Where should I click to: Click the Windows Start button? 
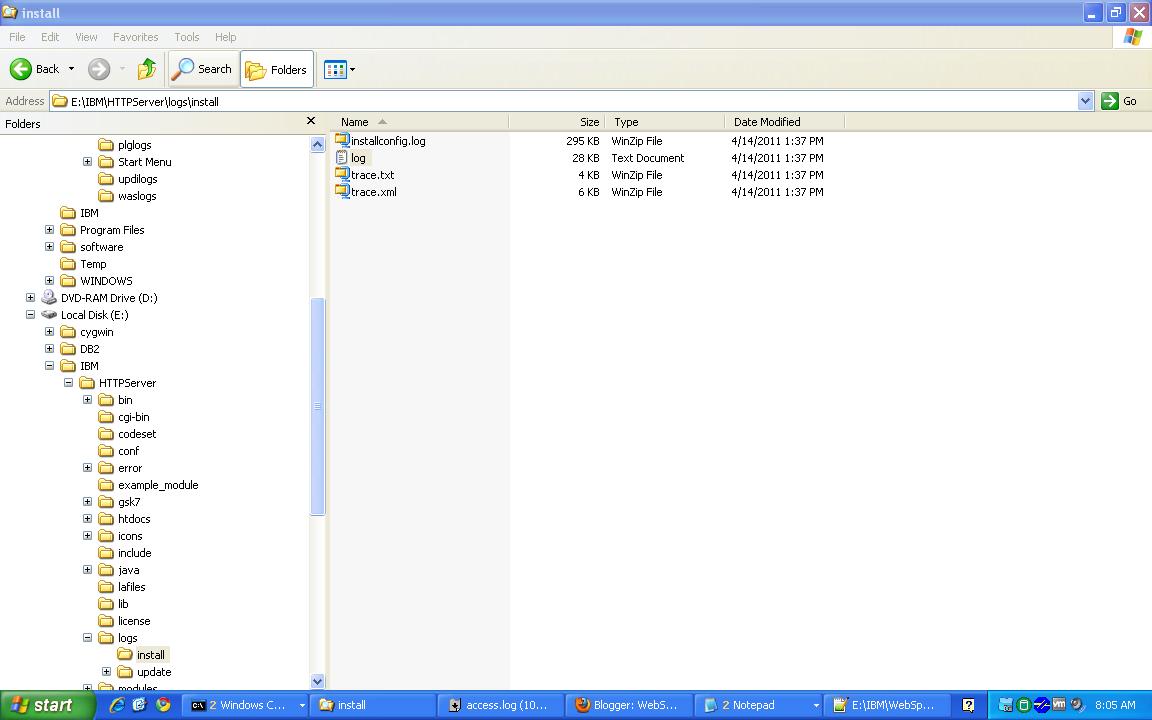click(x=48, y=705)
